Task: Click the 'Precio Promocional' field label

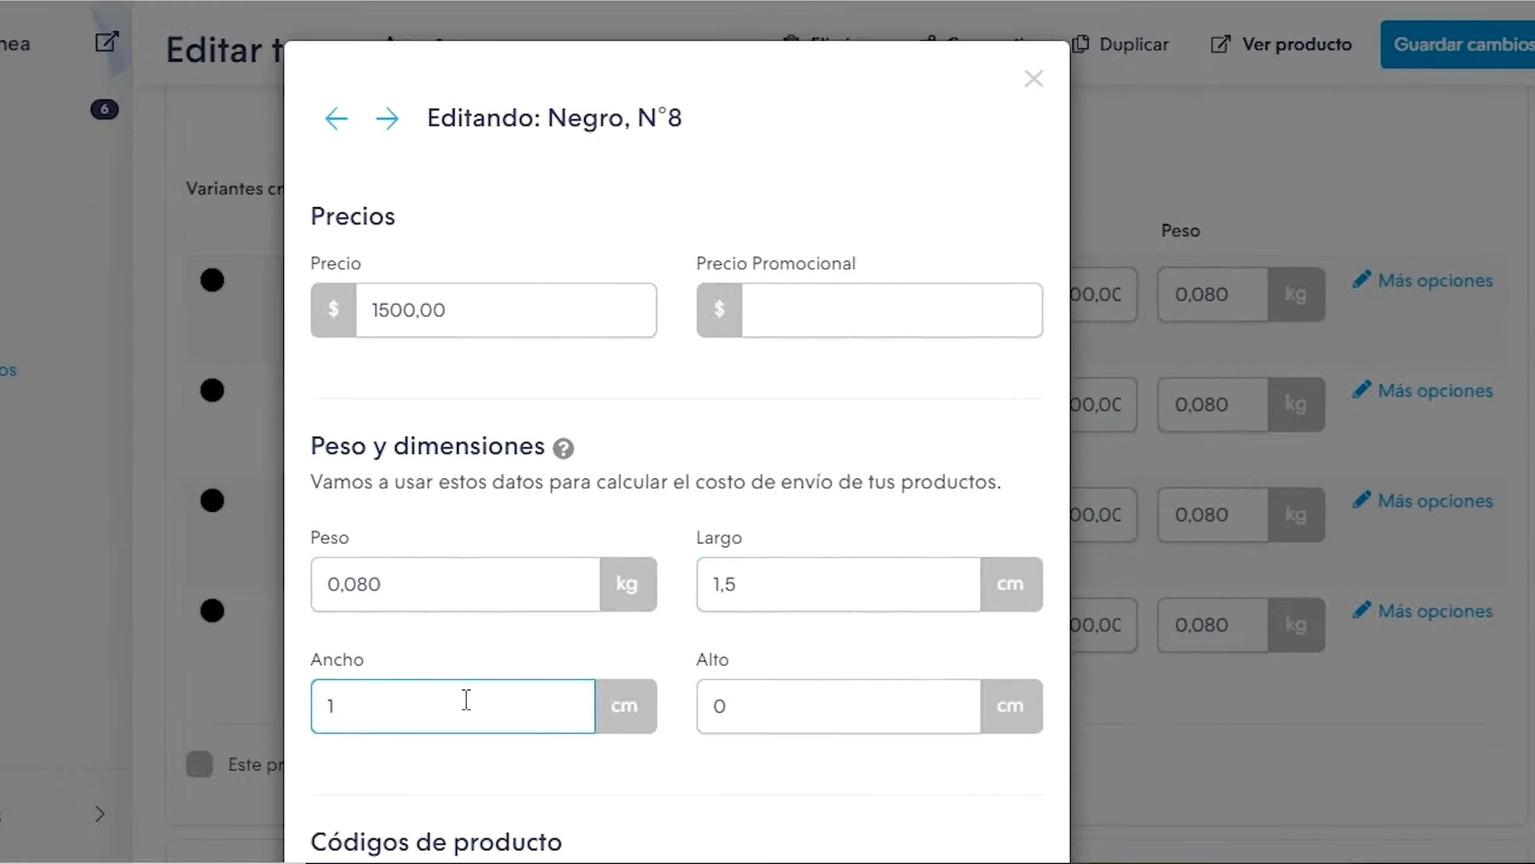Action: point(776,264)
